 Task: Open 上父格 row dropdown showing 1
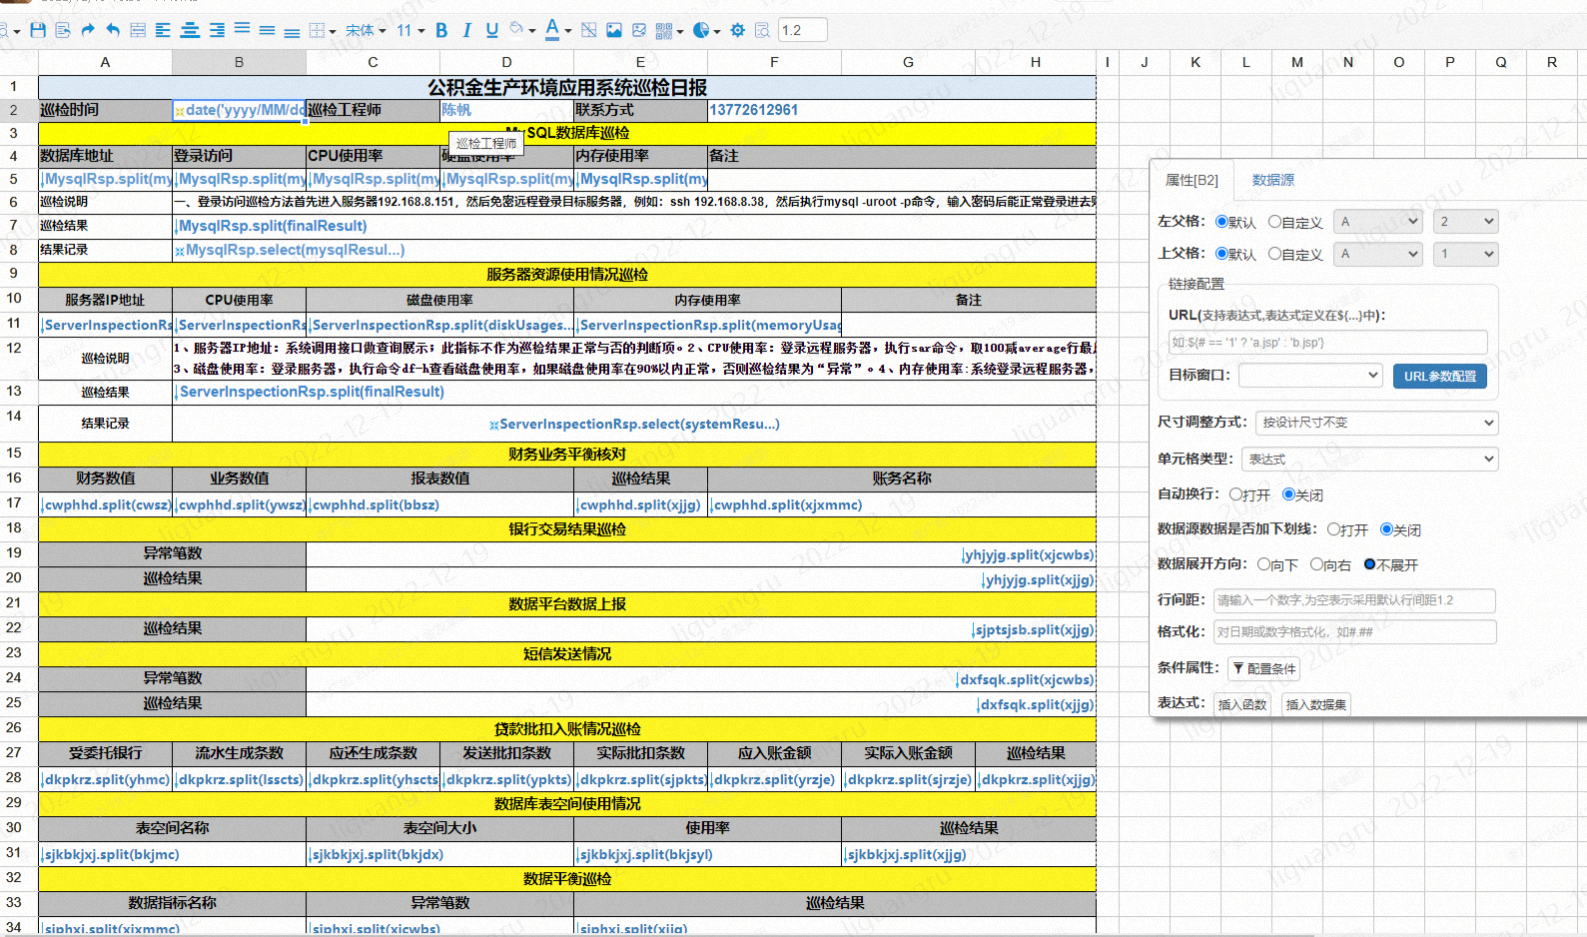1465,254
